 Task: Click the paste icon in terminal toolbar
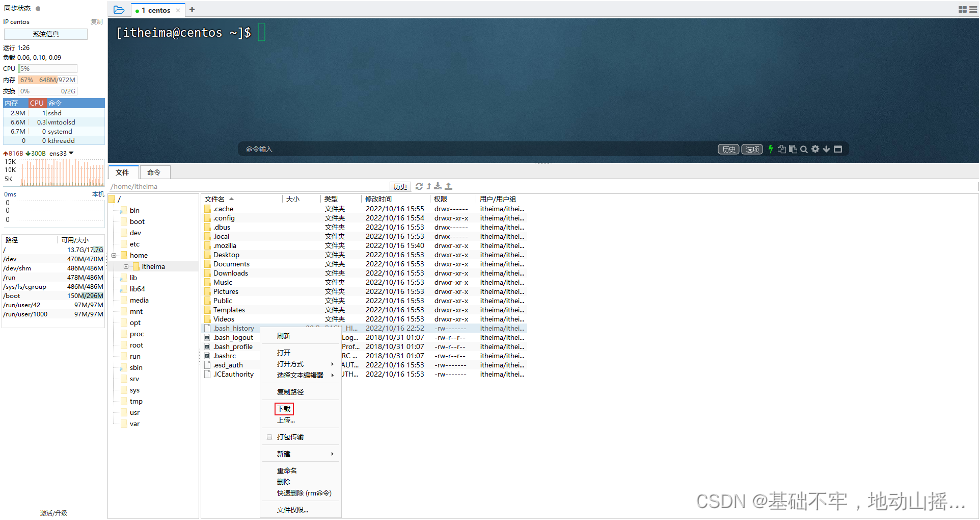click(792, 149)
